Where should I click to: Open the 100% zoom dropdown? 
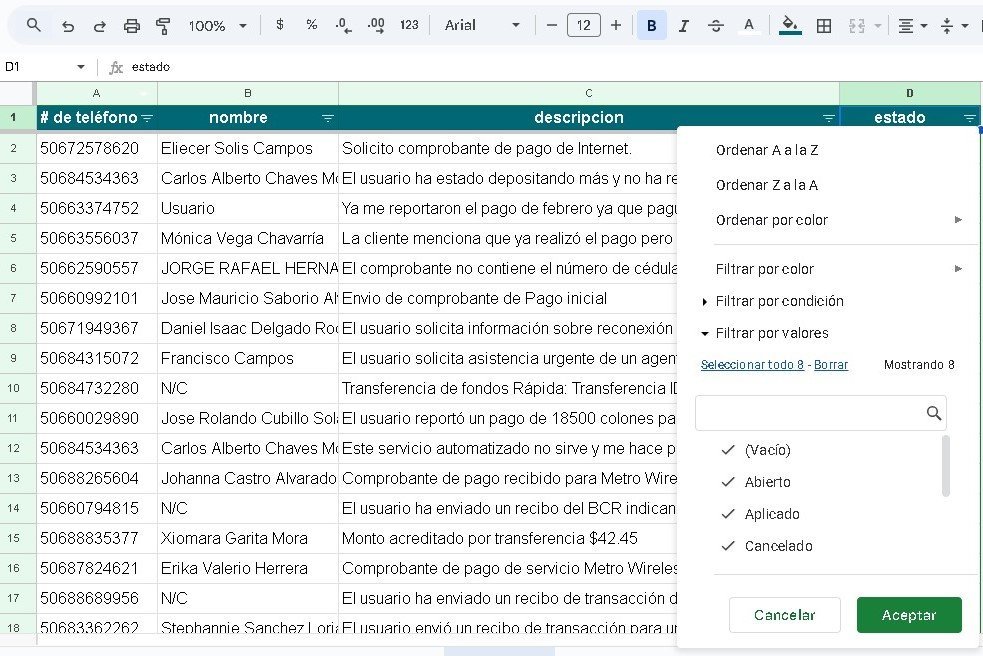[x=217, y=26]
